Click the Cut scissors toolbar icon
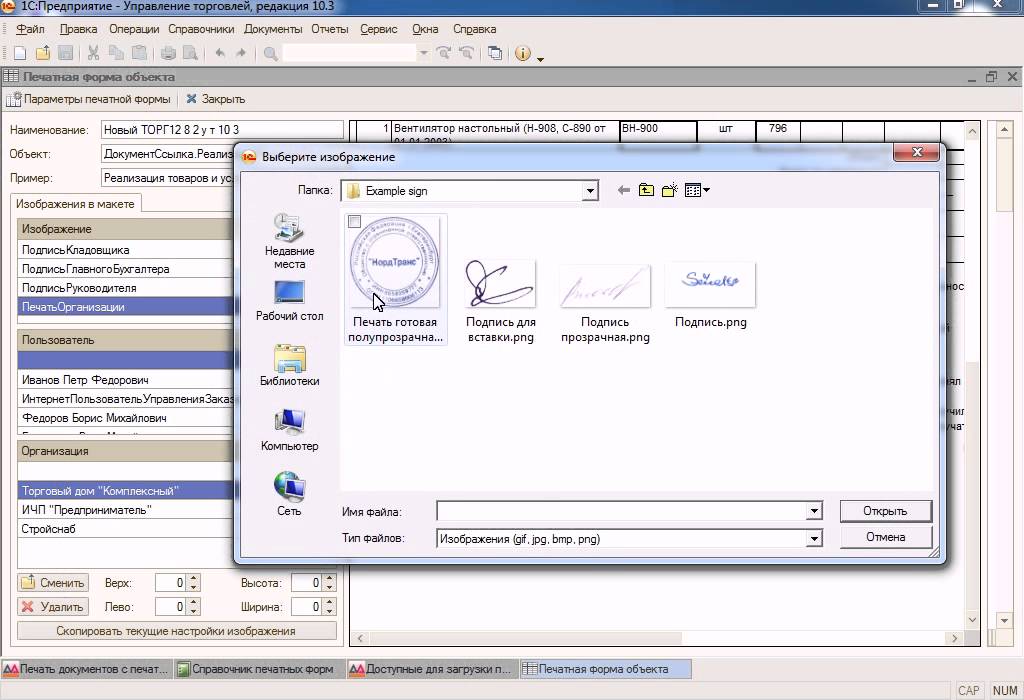 coord(93,54)
